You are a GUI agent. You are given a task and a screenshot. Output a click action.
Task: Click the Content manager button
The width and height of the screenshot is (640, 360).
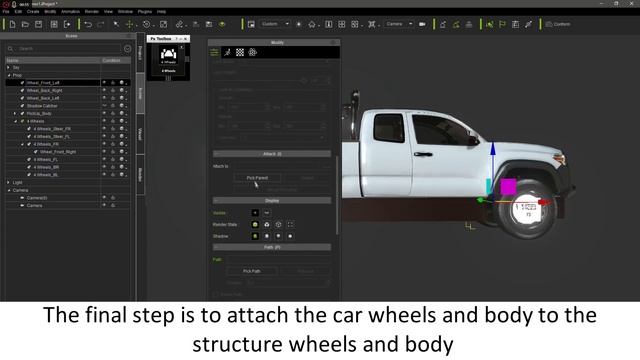coord(558,24)
